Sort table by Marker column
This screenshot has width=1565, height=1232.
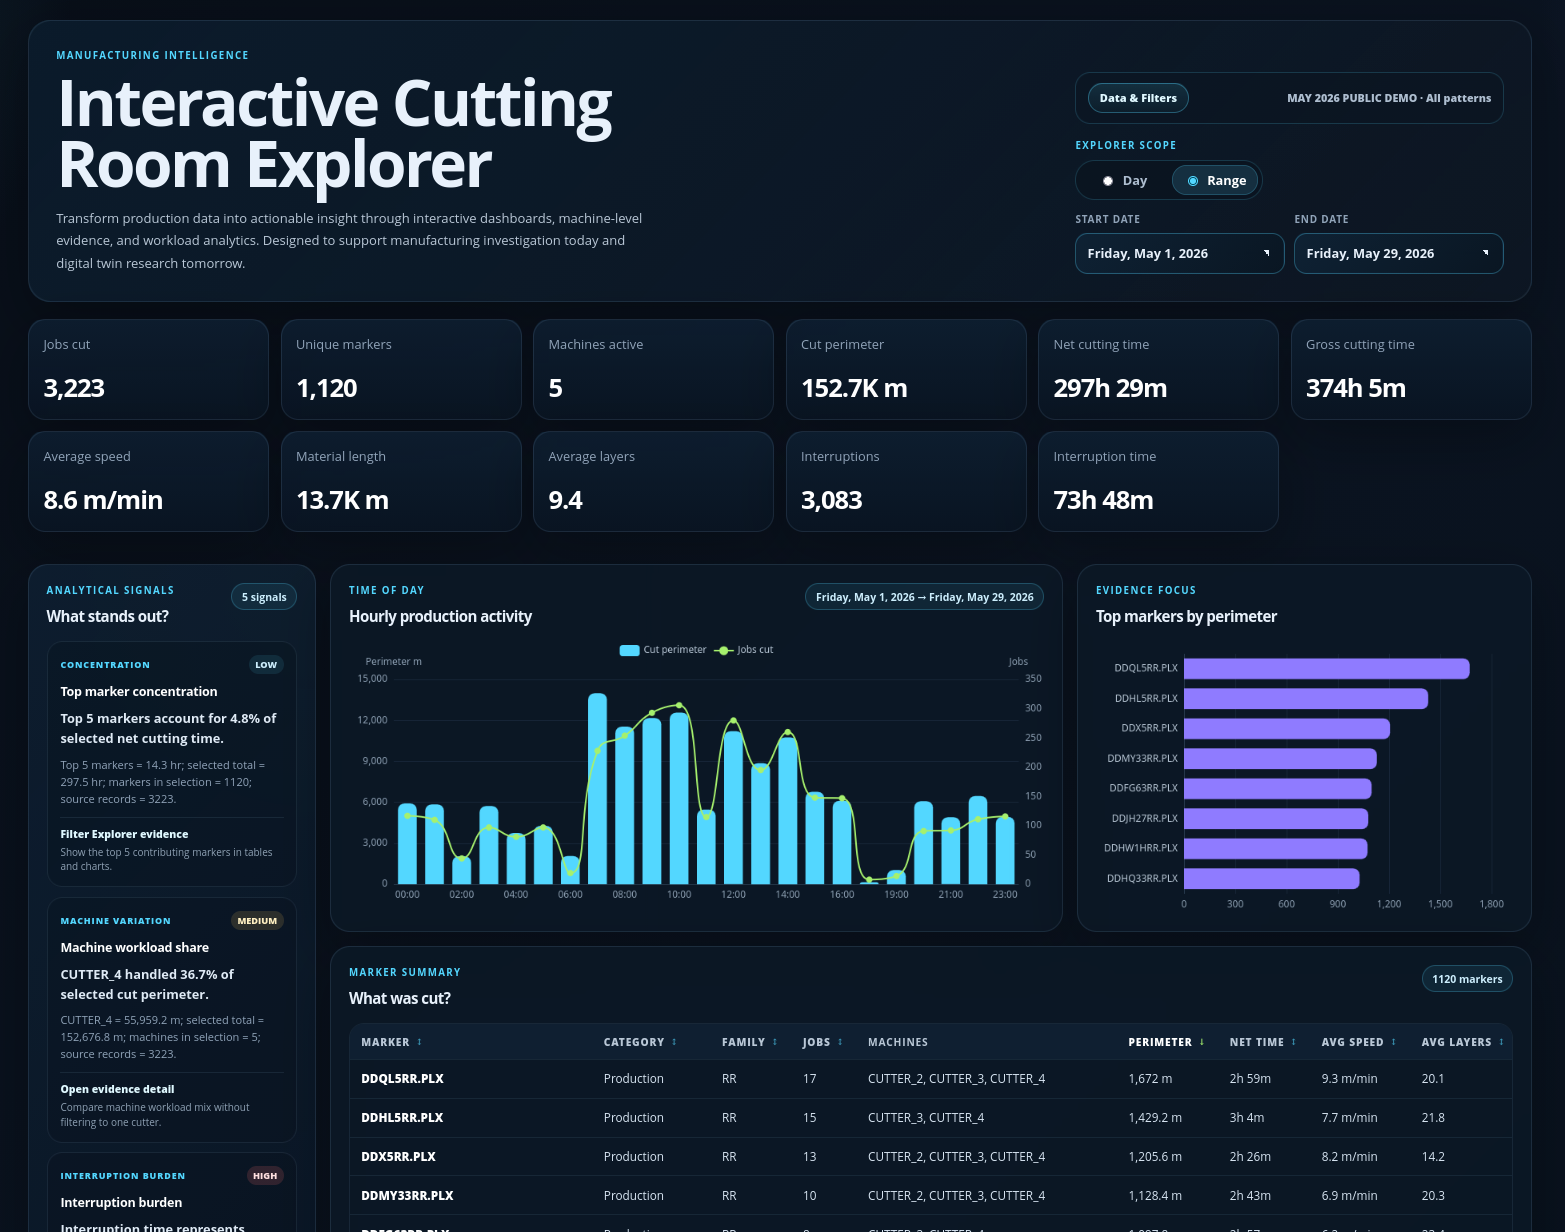pyautogui.click(x=391, y=1042)
